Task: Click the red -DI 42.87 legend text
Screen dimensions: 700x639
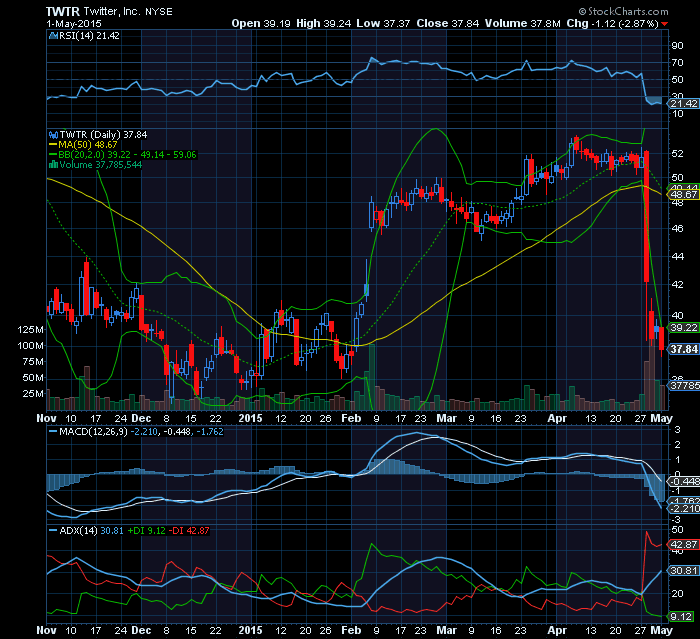Action: pyautogui.click(x=189, y=530)
